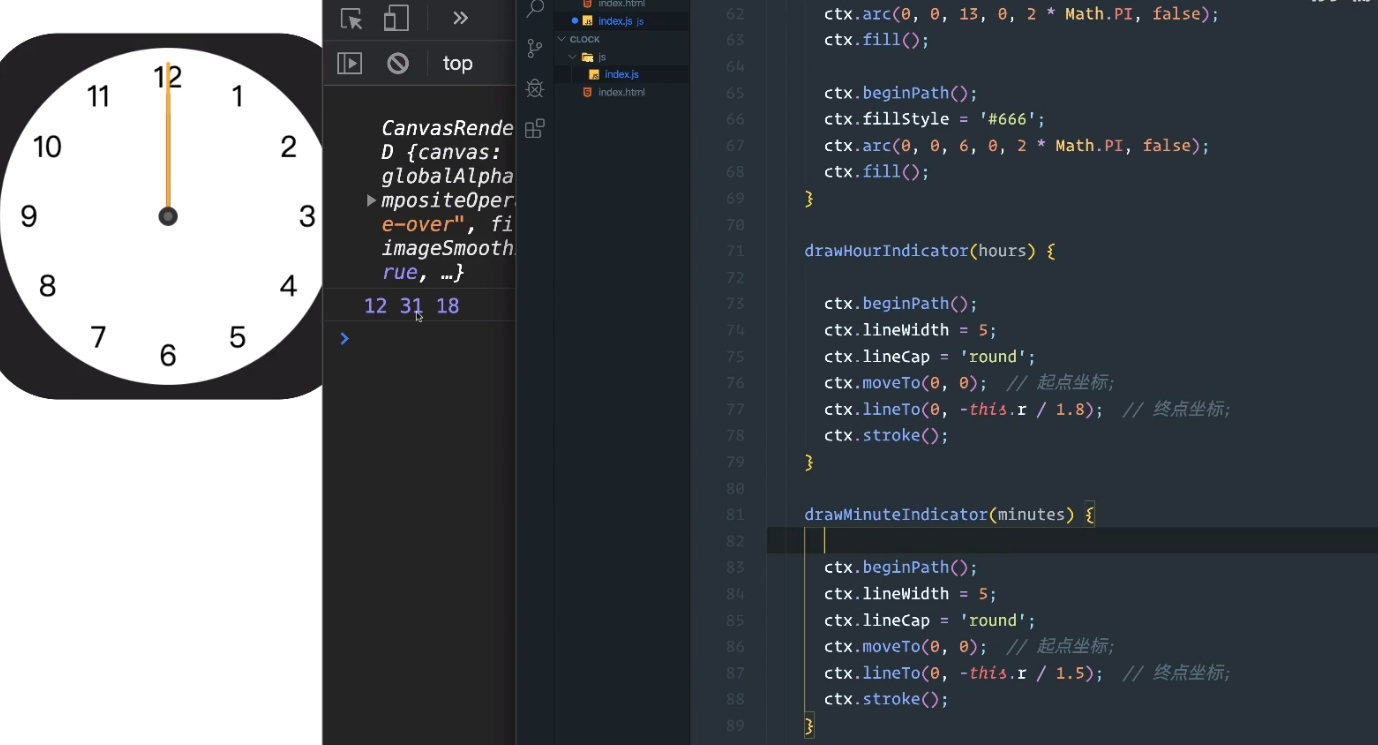Click the console prompt input line
Viewport: 1378px width, 745px height.
pyautogui.click(x=430, y=338)
